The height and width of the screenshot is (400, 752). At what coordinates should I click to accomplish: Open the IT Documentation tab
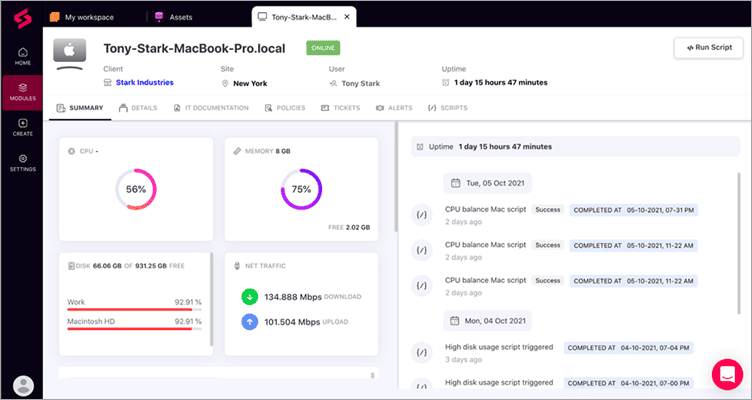pos(212,106)
